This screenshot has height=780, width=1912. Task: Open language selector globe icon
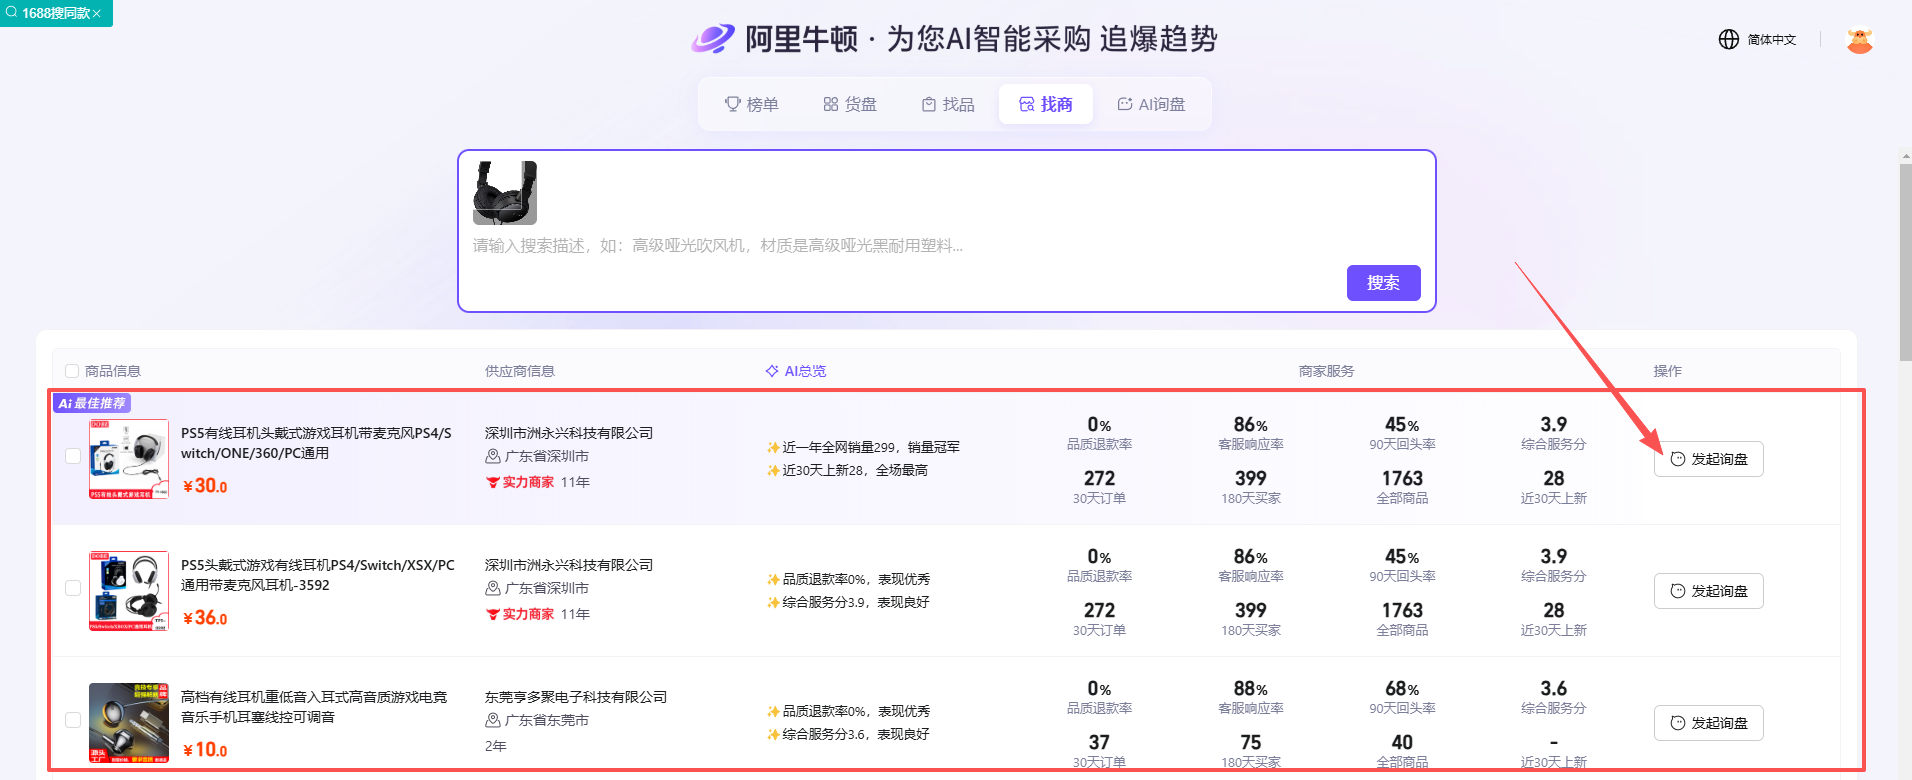click(1729, 39)
